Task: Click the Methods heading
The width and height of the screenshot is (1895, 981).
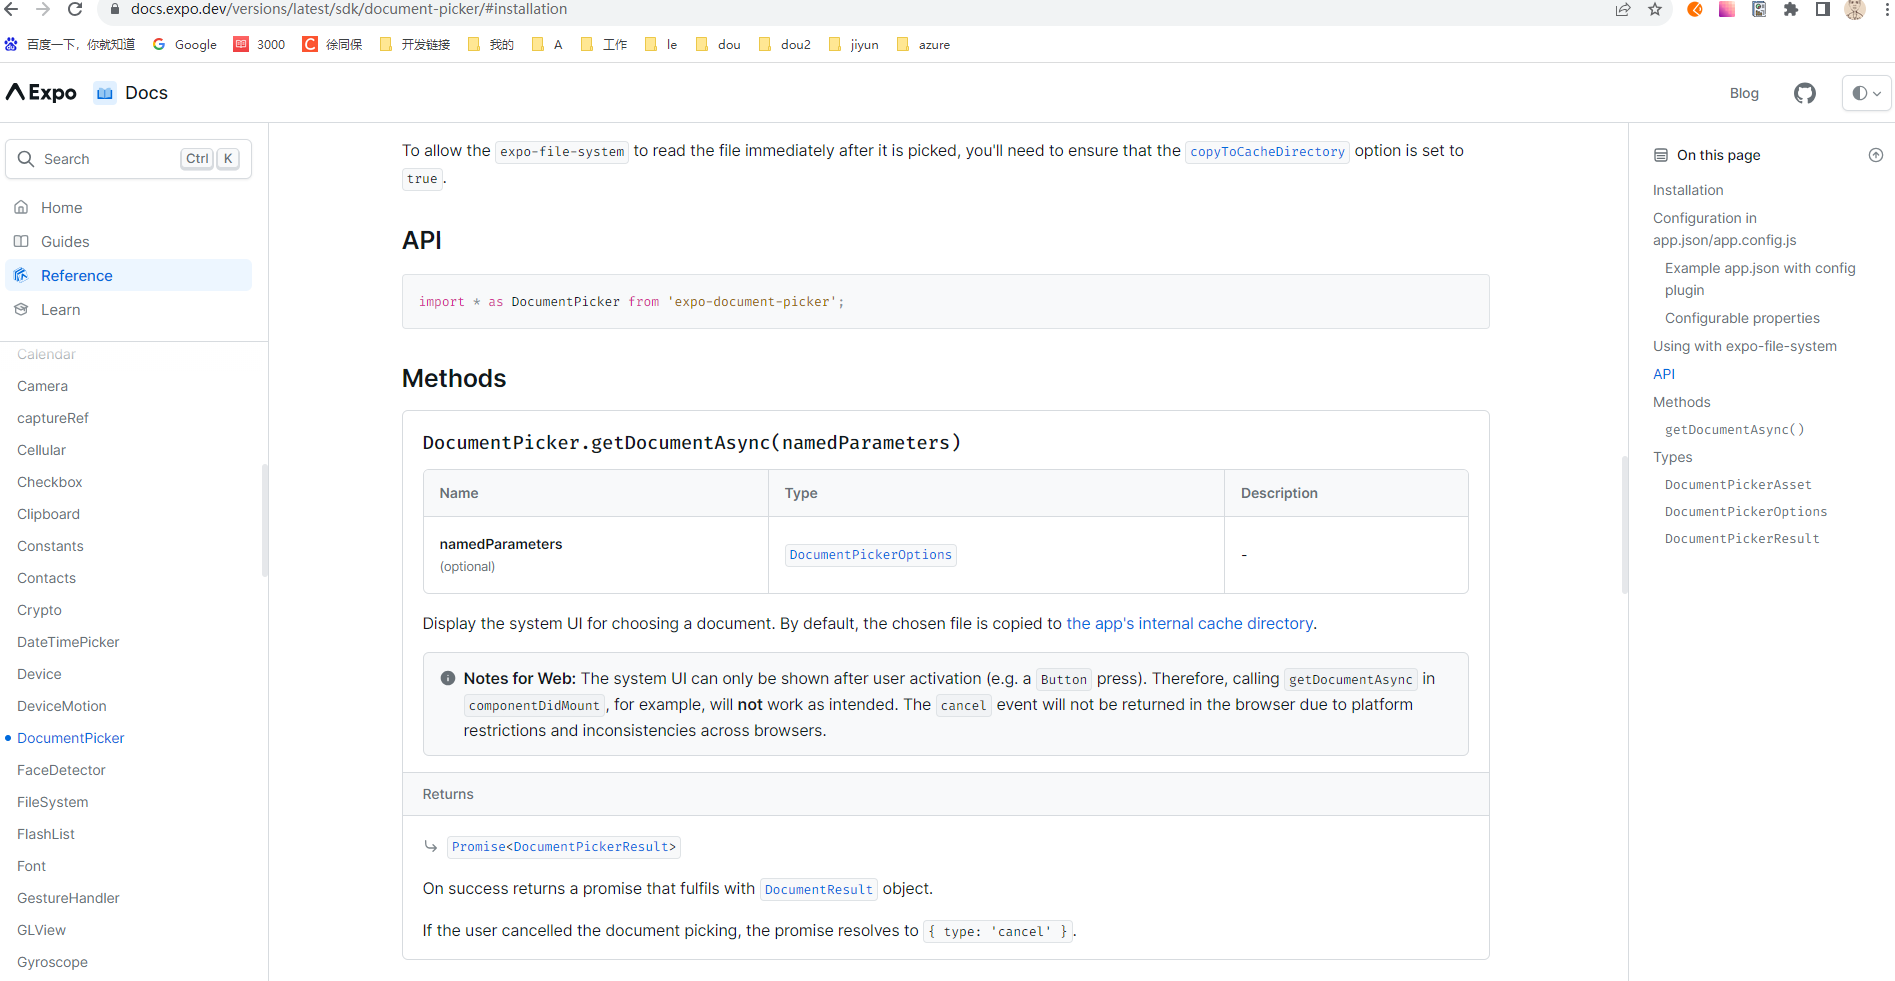Action: click(x=454, y=378)
